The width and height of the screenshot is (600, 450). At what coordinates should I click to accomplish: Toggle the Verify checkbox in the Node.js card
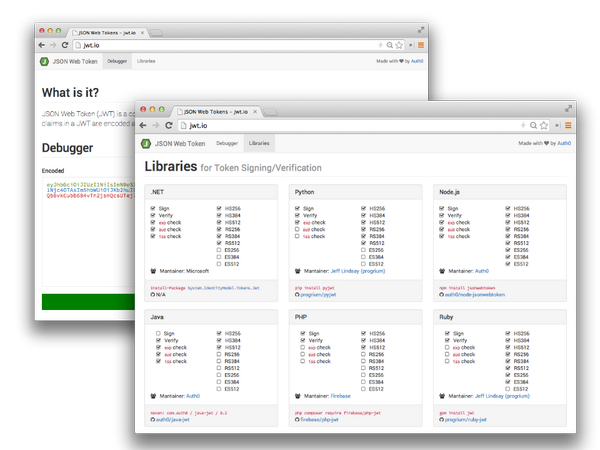click(x=441, y=215)
